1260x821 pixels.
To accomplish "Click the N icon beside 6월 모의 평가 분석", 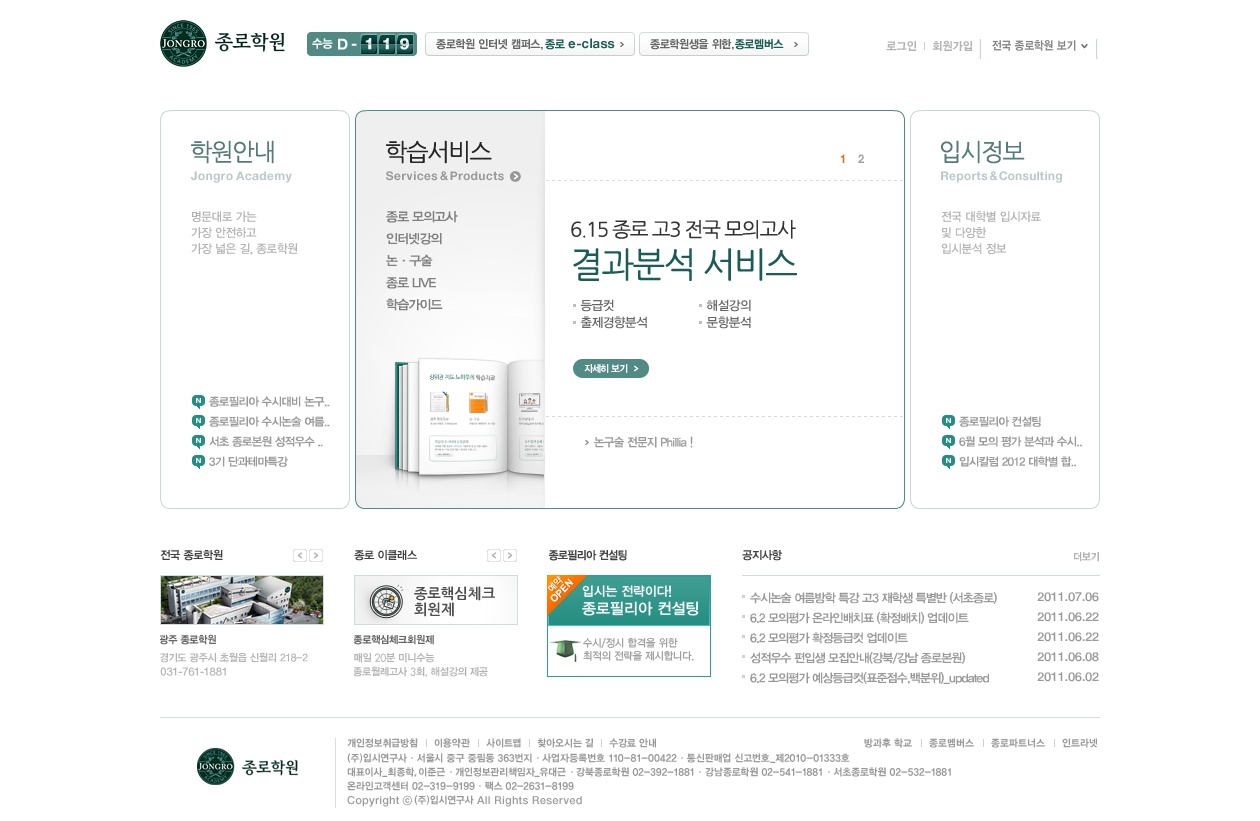I will pos(948,441).
